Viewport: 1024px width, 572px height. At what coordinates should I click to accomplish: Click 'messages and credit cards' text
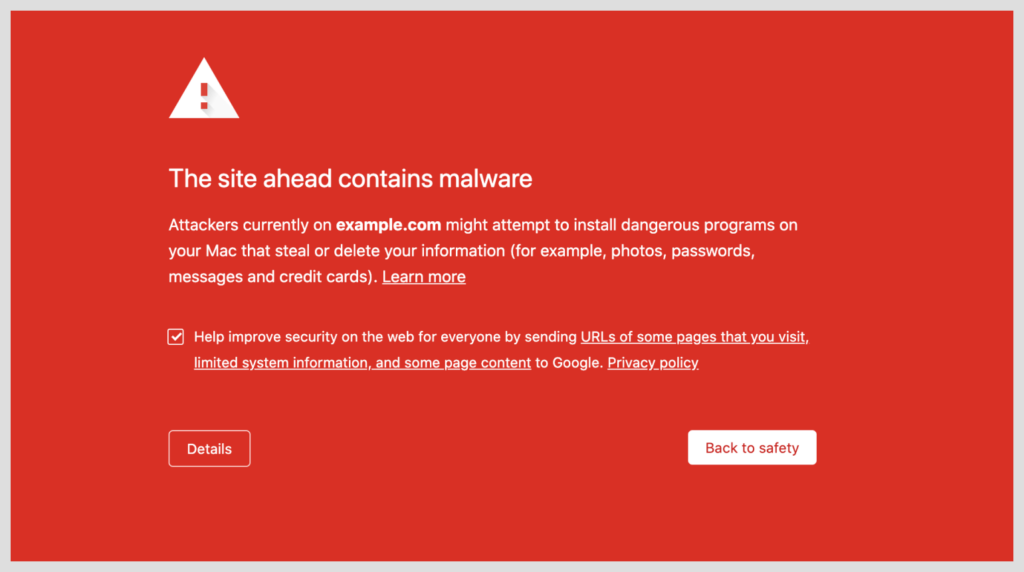pyautogui.click(x=272, y=277)
